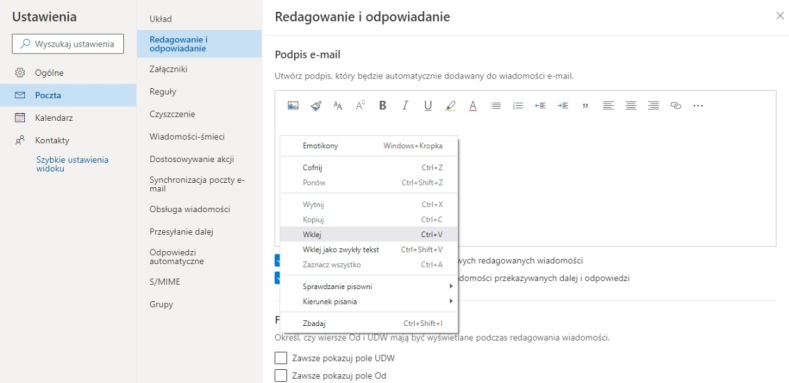The width and height of the screenshot is (789, 383).
Task: Close the settings panel with X
Action: (779, 16)
